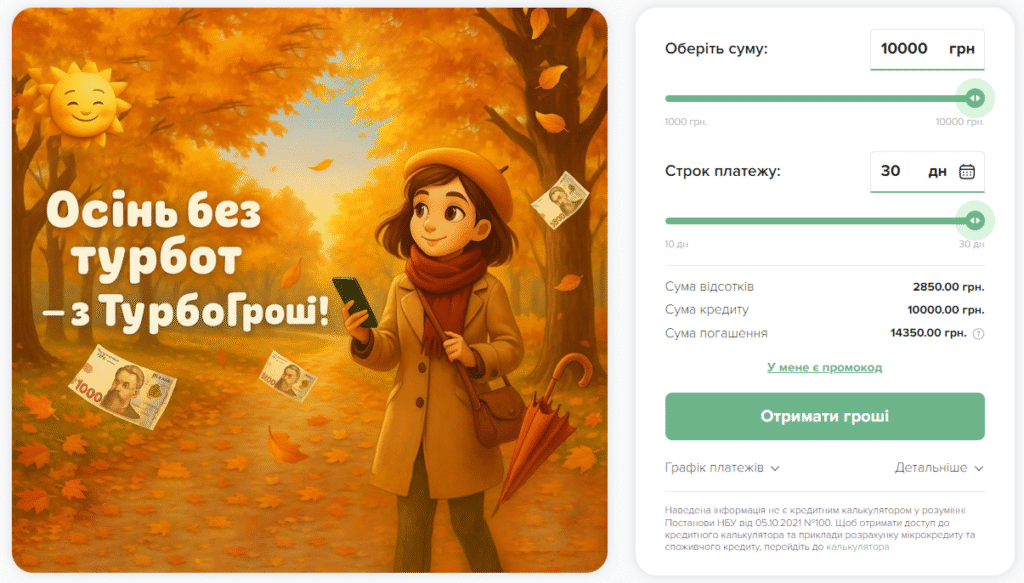Click the payment term slider handle
This screenshot has width=1024, height=583.
click(x=975, y=221)
